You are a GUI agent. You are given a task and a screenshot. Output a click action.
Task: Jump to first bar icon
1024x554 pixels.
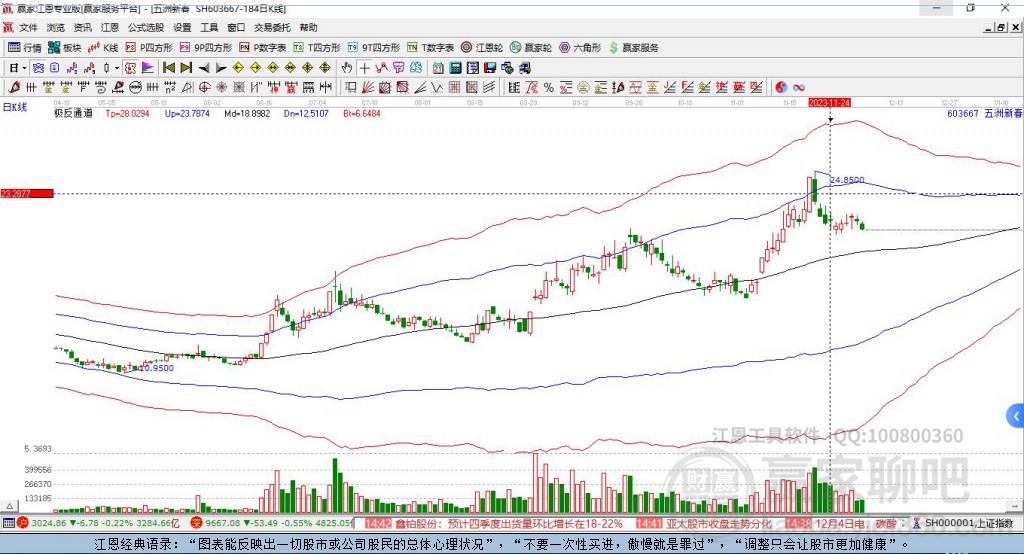(x=168, y=68)
